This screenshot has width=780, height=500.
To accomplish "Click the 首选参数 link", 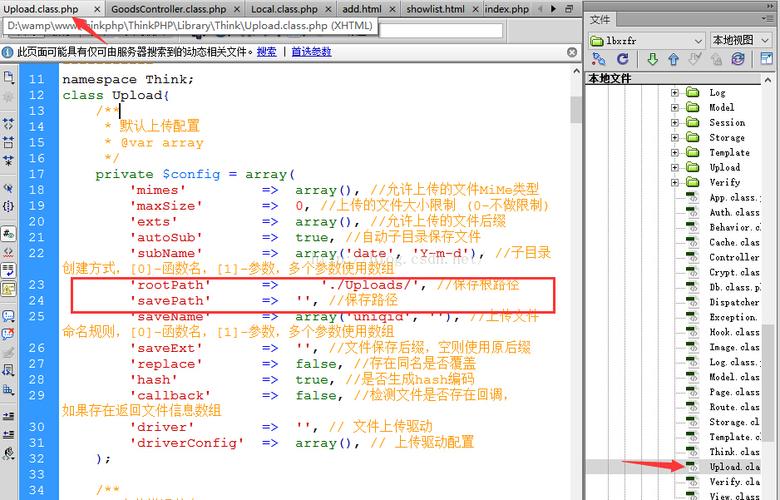I will (311, 52).
